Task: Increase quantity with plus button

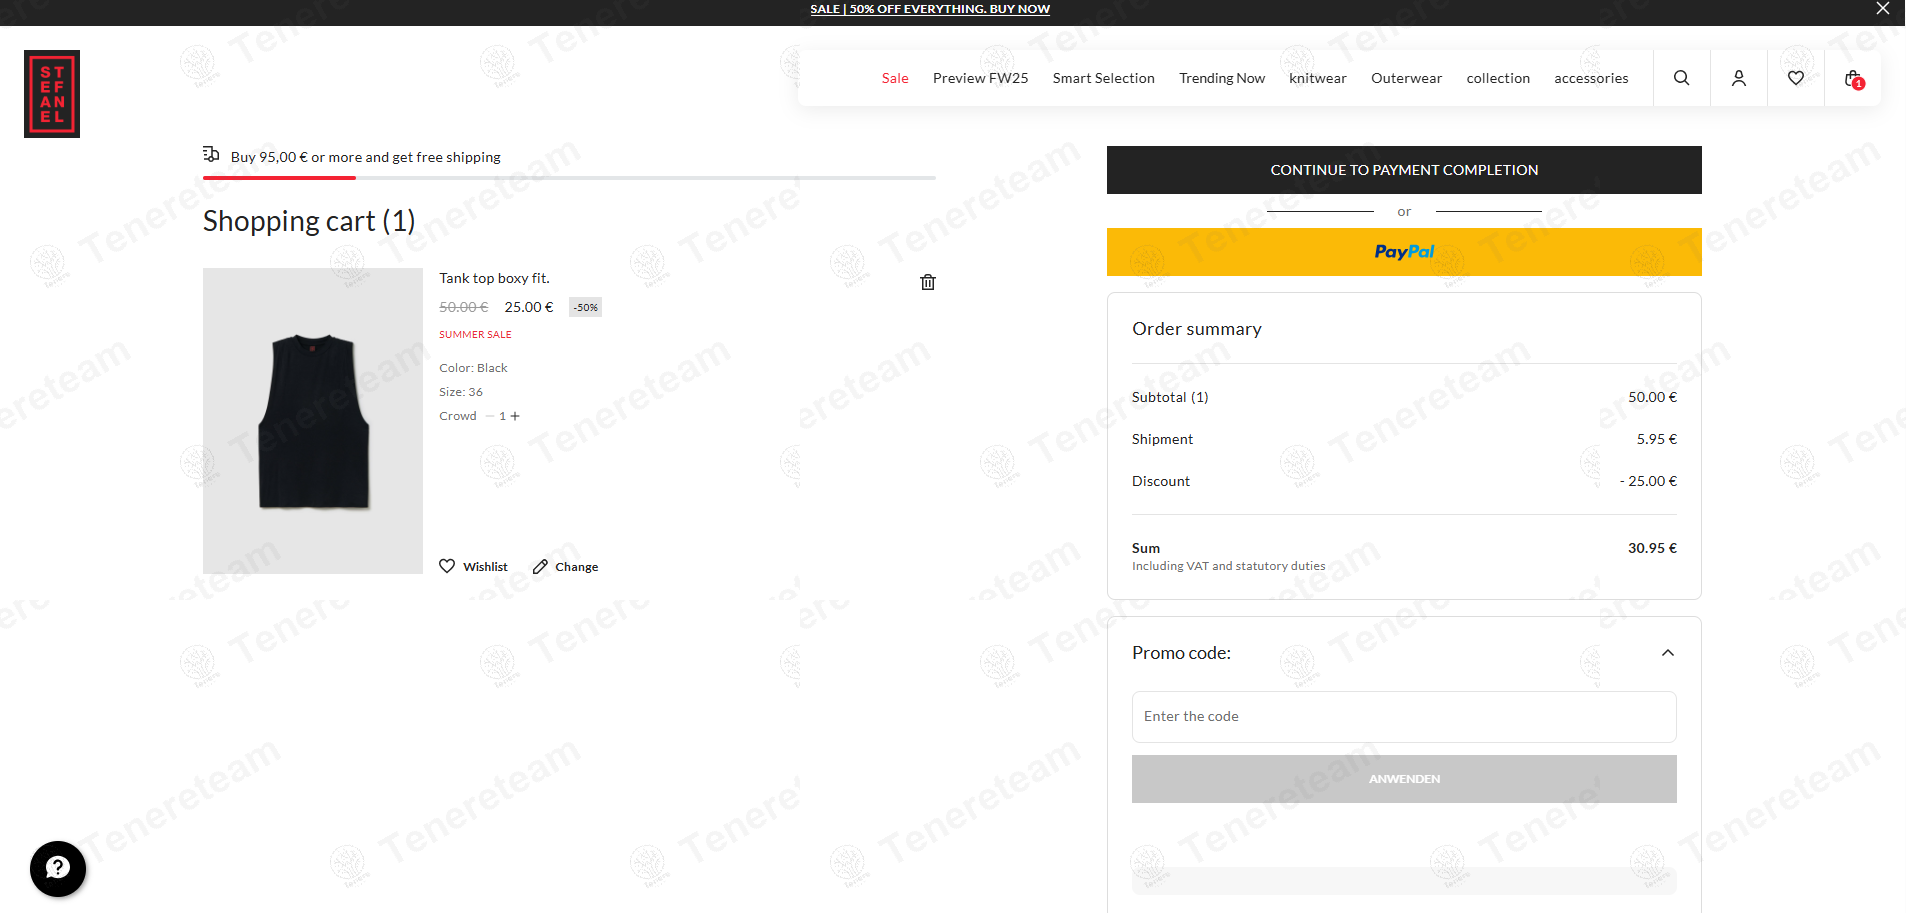Action: click(515, 416)
